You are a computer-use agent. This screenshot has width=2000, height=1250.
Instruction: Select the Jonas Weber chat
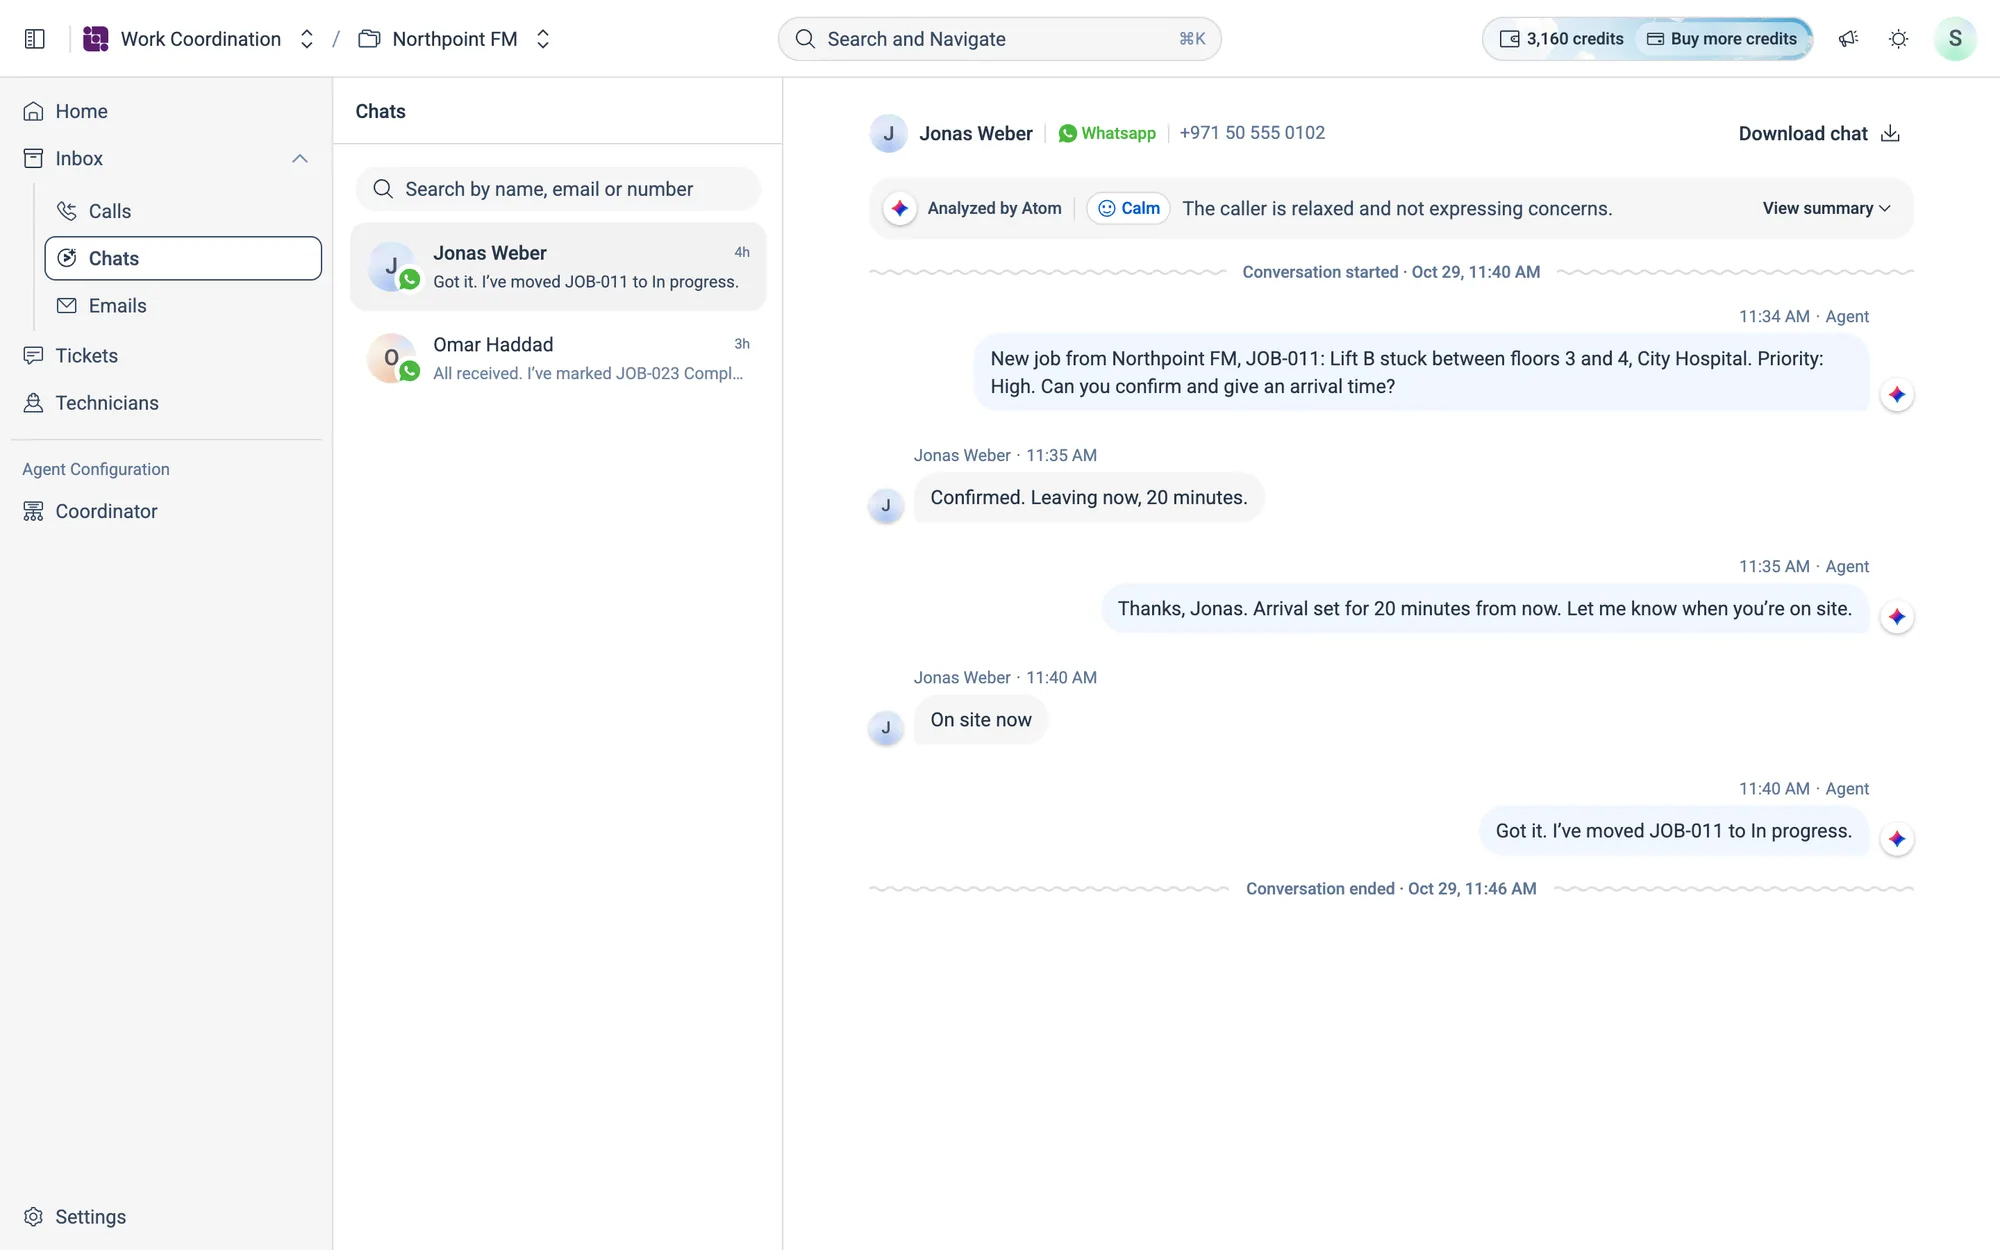click(558, 267)
